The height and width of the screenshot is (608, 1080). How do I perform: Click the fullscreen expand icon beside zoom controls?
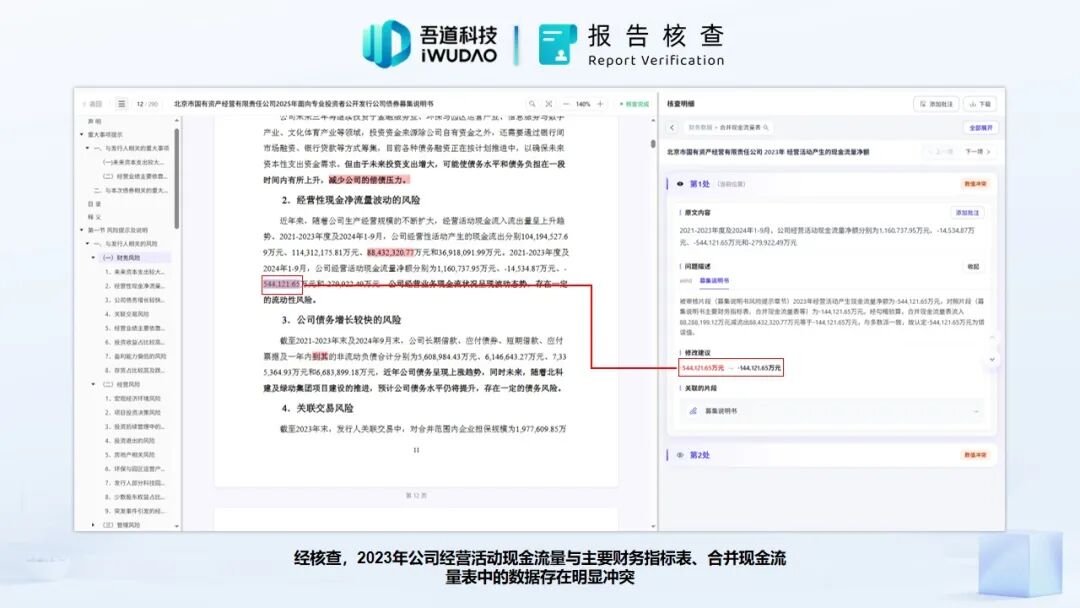coord(549,104)
